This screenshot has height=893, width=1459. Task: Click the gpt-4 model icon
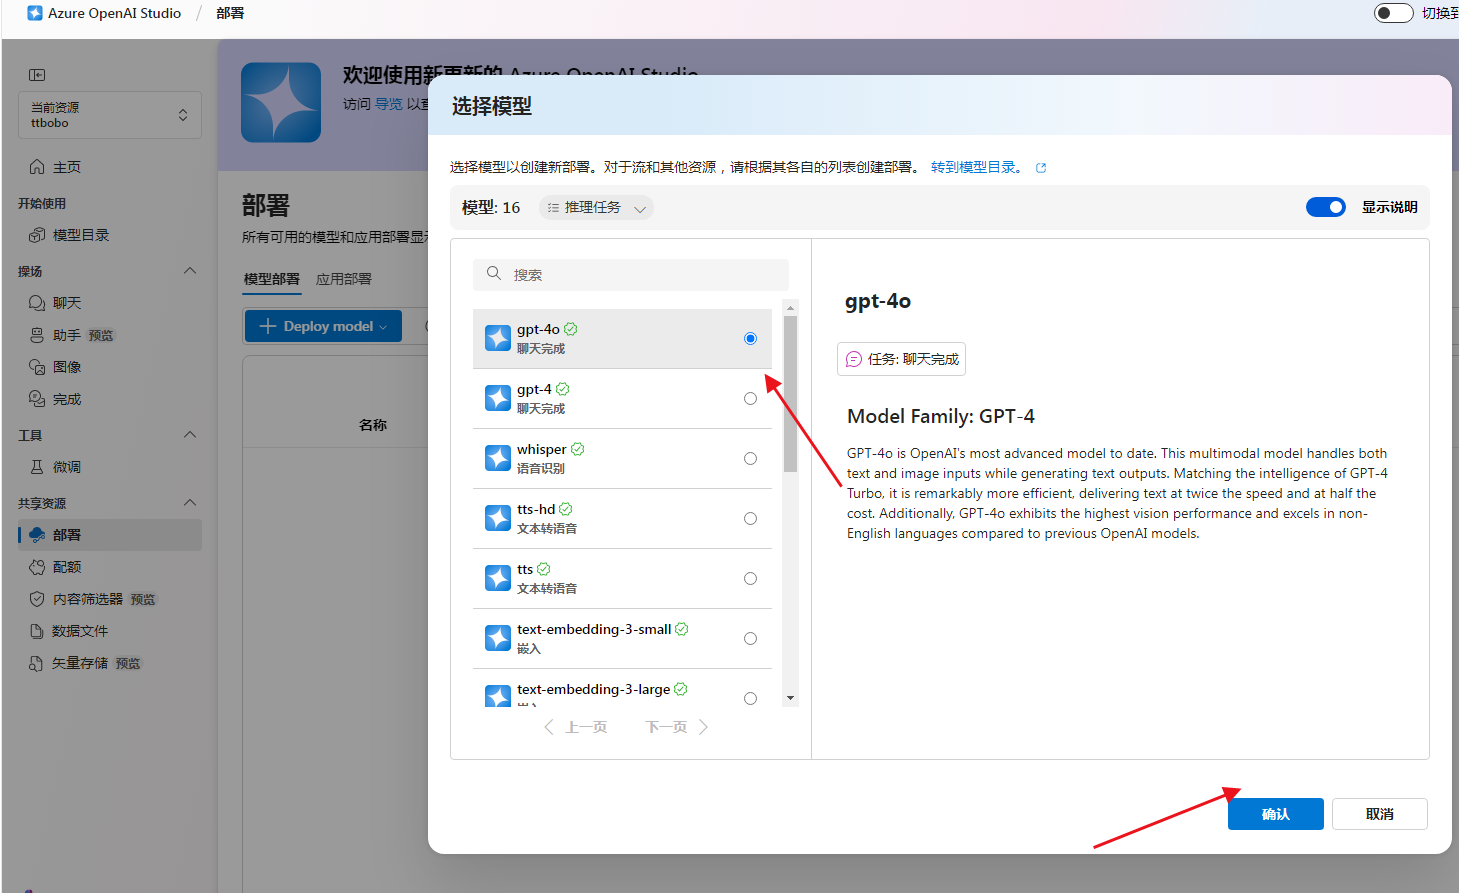[x=498, y=398]
